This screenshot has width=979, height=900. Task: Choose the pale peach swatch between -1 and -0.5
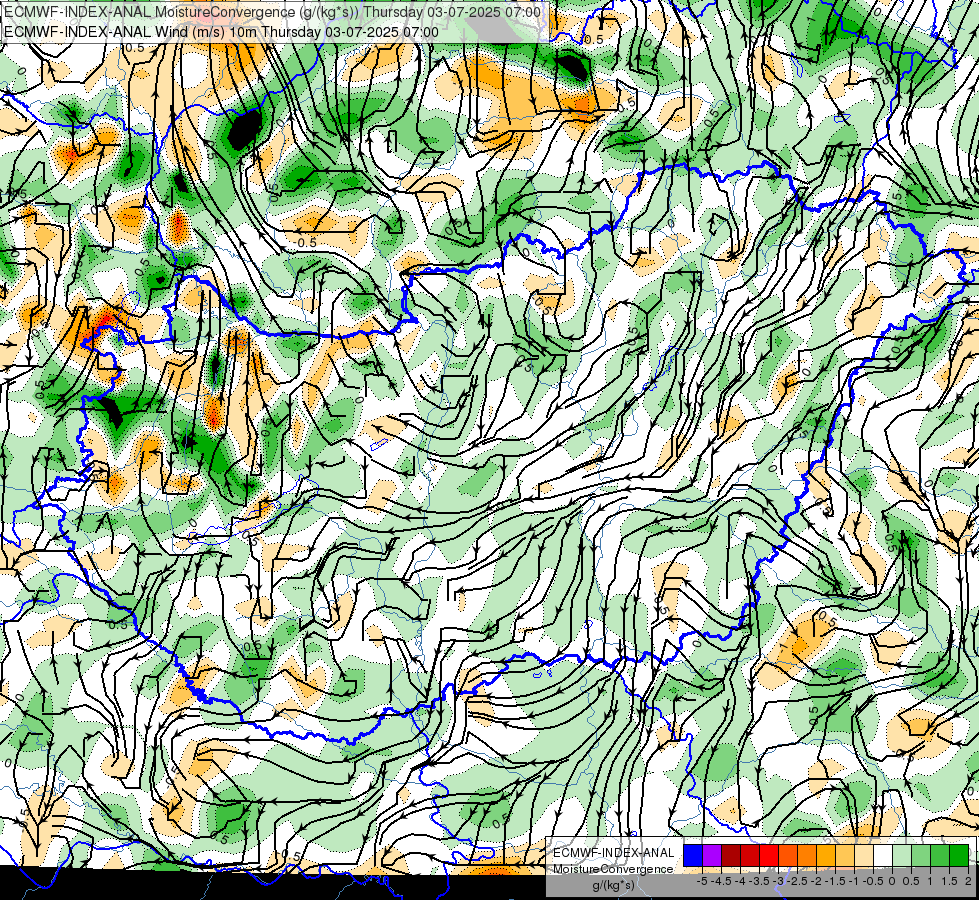pos(865,856)
